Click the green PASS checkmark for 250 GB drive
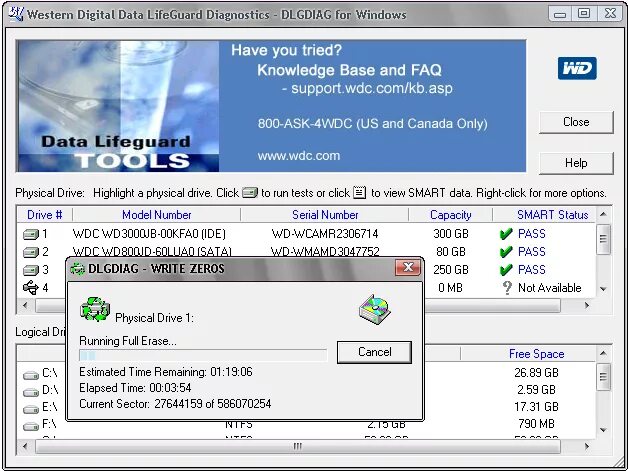Image resolution: width=628 pixels, height=471 pixels. 506,270
